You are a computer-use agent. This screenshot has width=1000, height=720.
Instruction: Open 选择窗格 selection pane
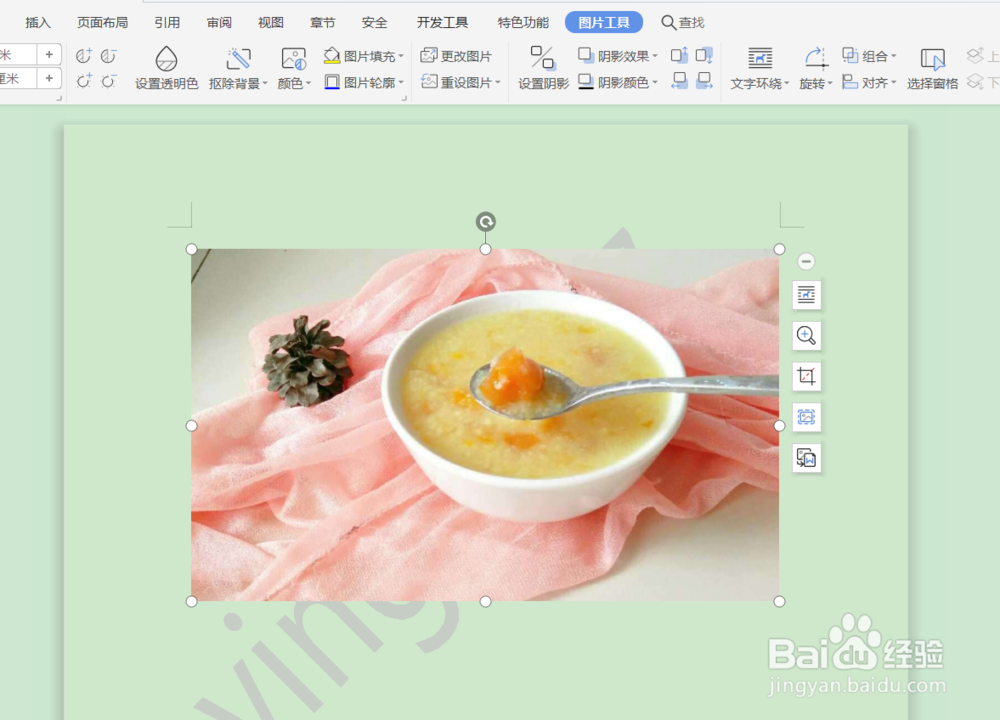(x=932, y=68)
